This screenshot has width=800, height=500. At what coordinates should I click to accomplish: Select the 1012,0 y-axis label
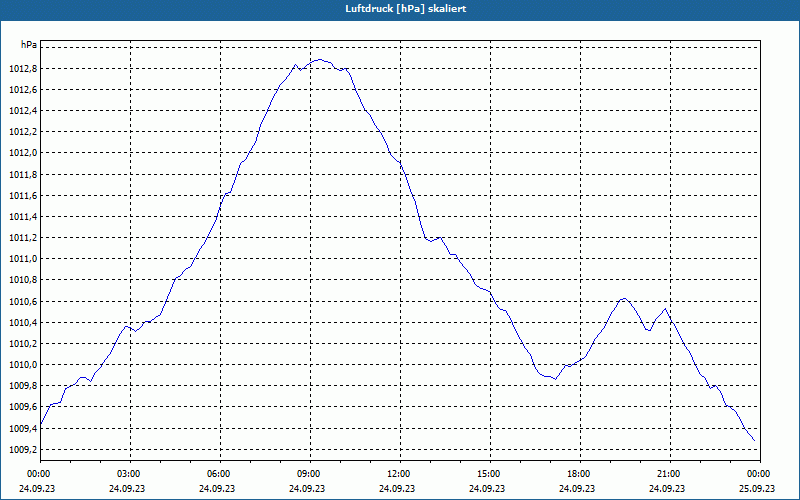23,153
